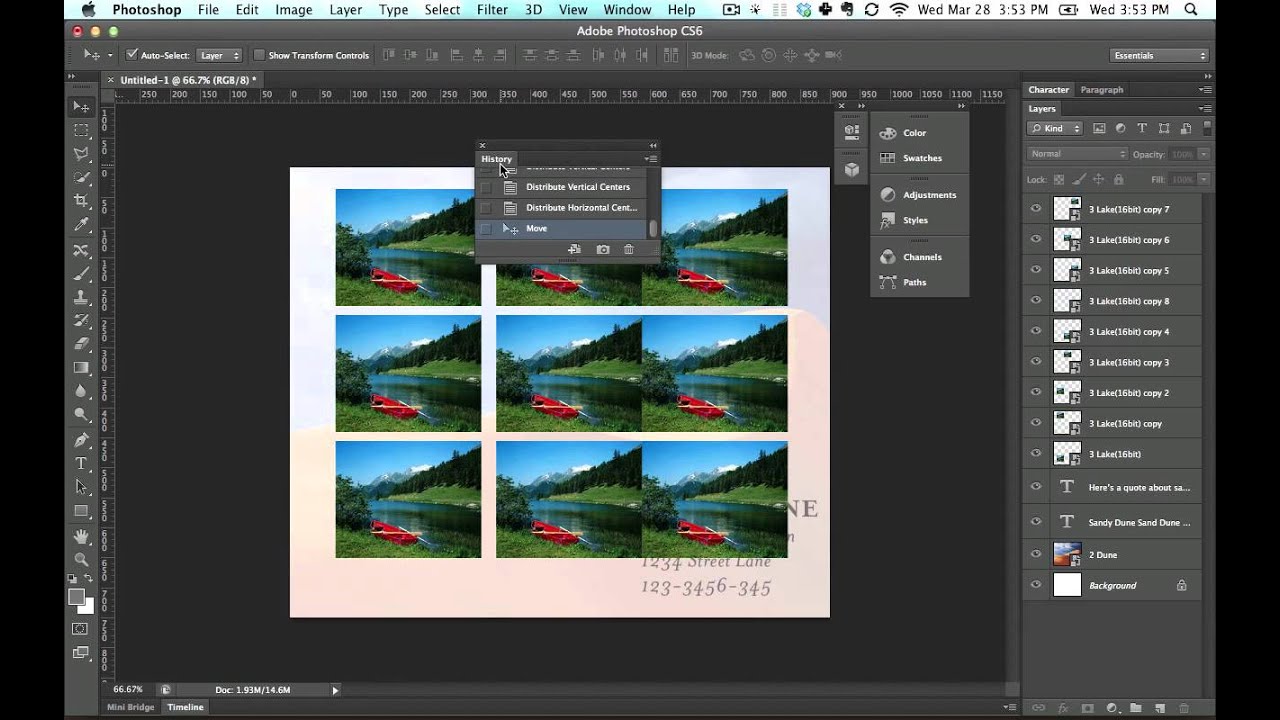Create new document from current state
Screen dimensions: 1280x720
[x=574, y=249]
